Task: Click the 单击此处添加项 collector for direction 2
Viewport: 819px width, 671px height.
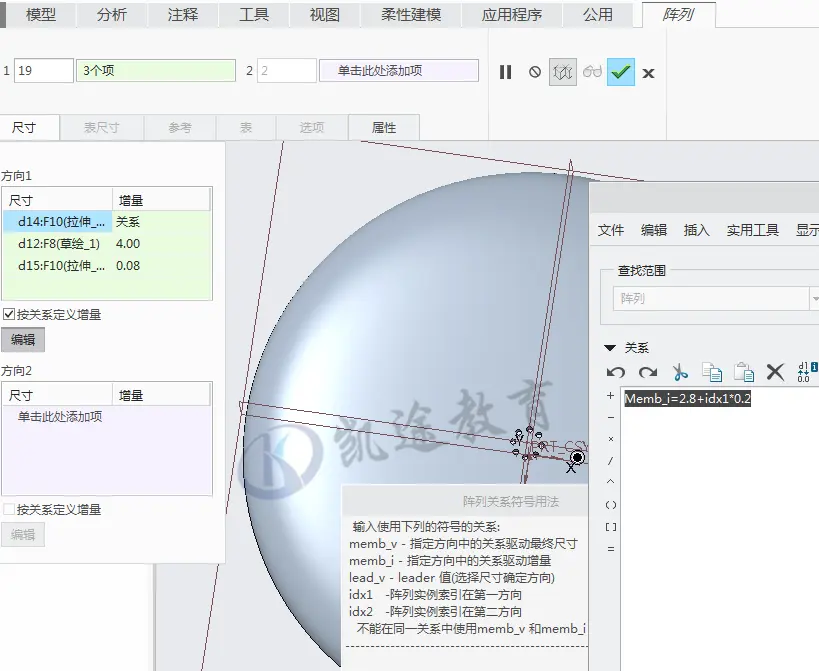Action: tap(399, 70)
